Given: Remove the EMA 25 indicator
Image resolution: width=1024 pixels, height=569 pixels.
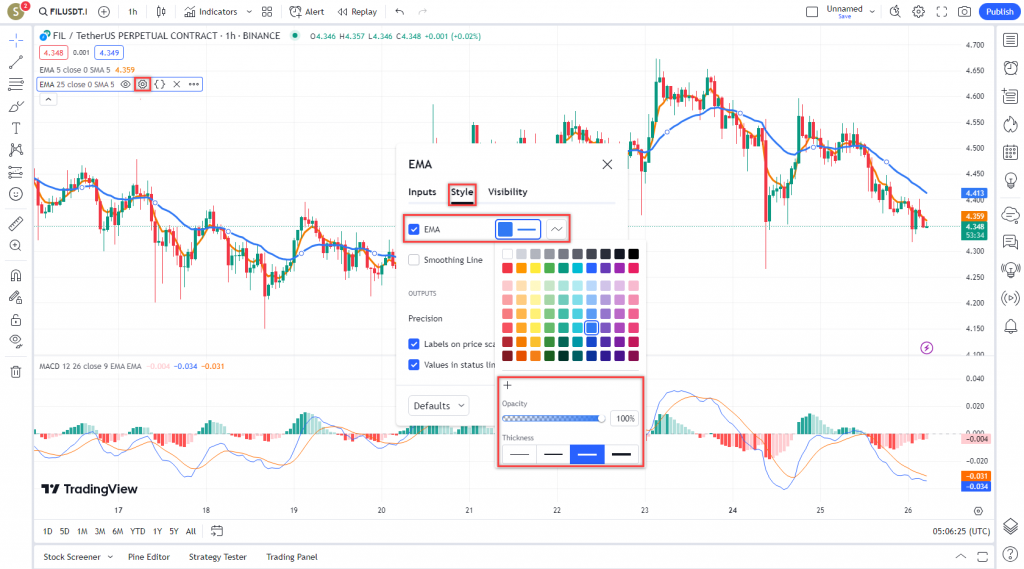Looking at the screenshot, I should (x=176, y=84).
